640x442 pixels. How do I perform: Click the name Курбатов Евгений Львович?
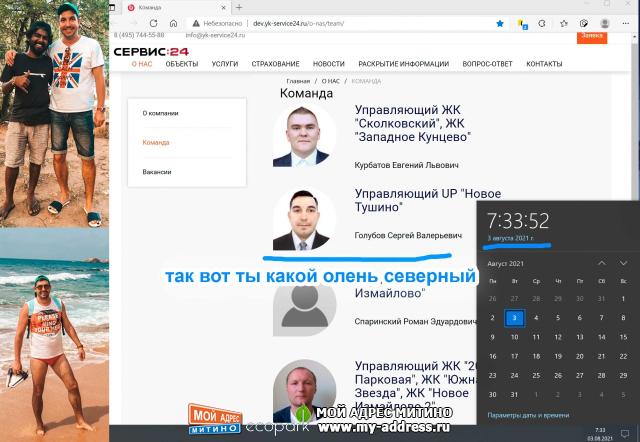coord(407,165)
